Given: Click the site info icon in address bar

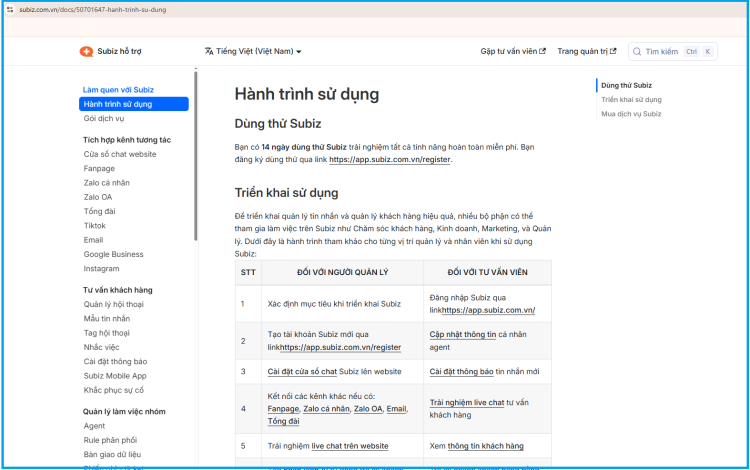Looking at the screenshot, I should pyautogui.click(x=10, y=10).
